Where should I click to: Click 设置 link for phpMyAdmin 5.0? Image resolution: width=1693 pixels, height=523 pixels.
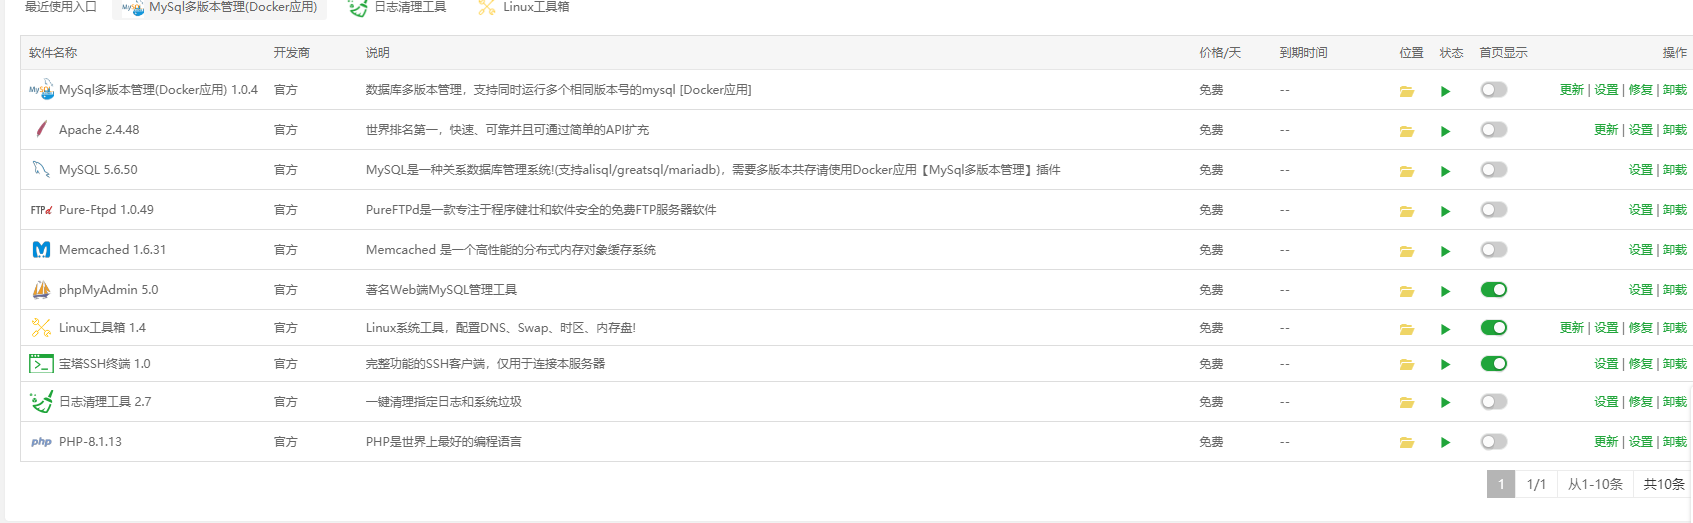(x=1640, y=290)
